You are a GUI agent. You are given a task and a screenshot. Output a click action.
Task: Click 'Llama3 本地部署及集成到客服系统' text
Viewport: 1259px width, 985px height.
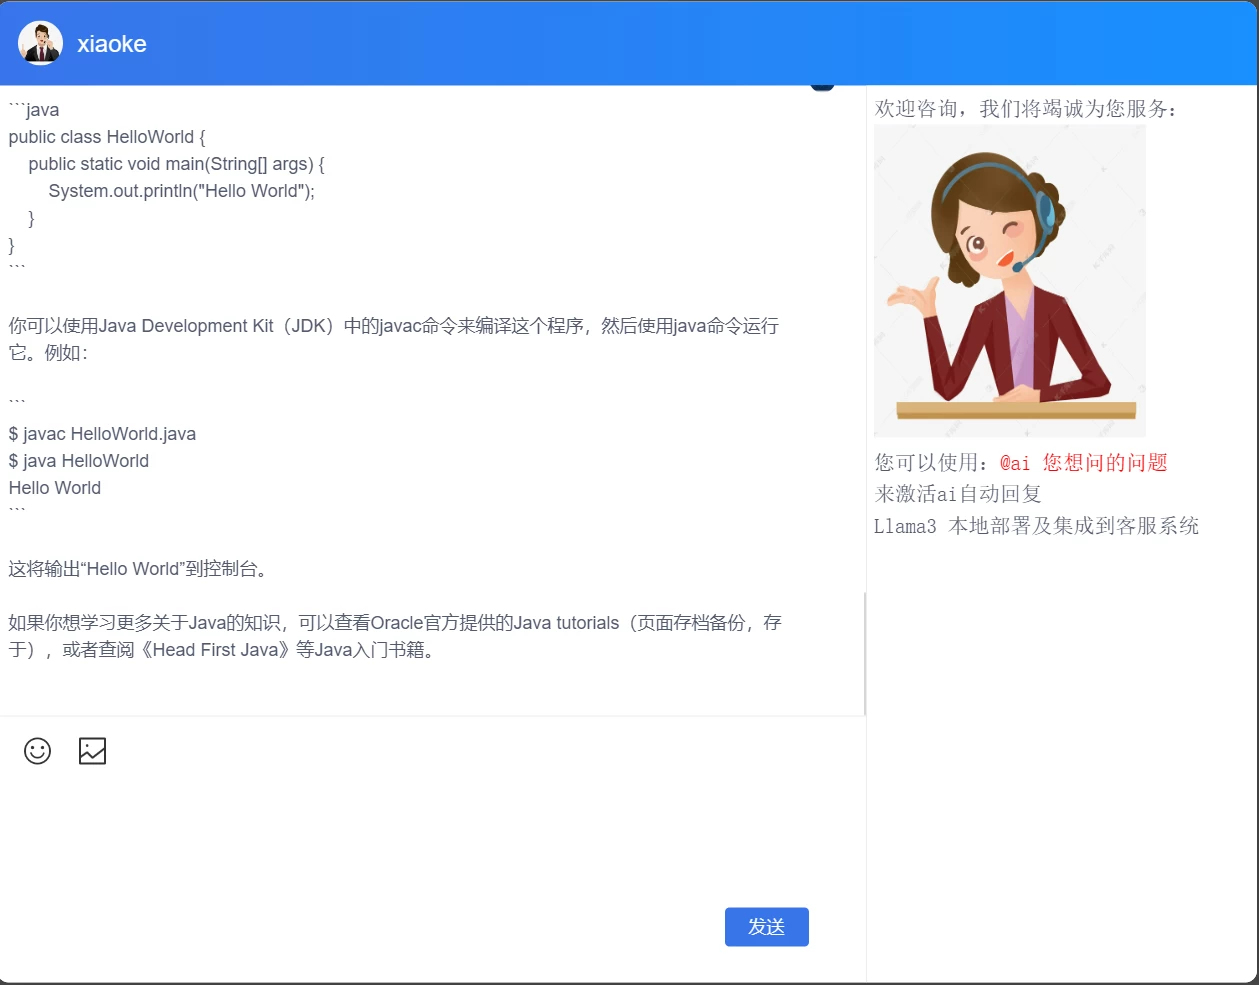point(1036,526)
